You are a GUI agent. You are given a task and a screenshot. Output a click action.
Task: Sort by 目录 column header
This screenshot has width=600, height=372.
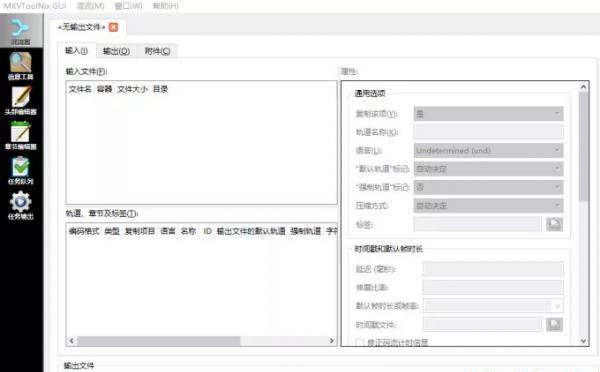click(160, 89)
